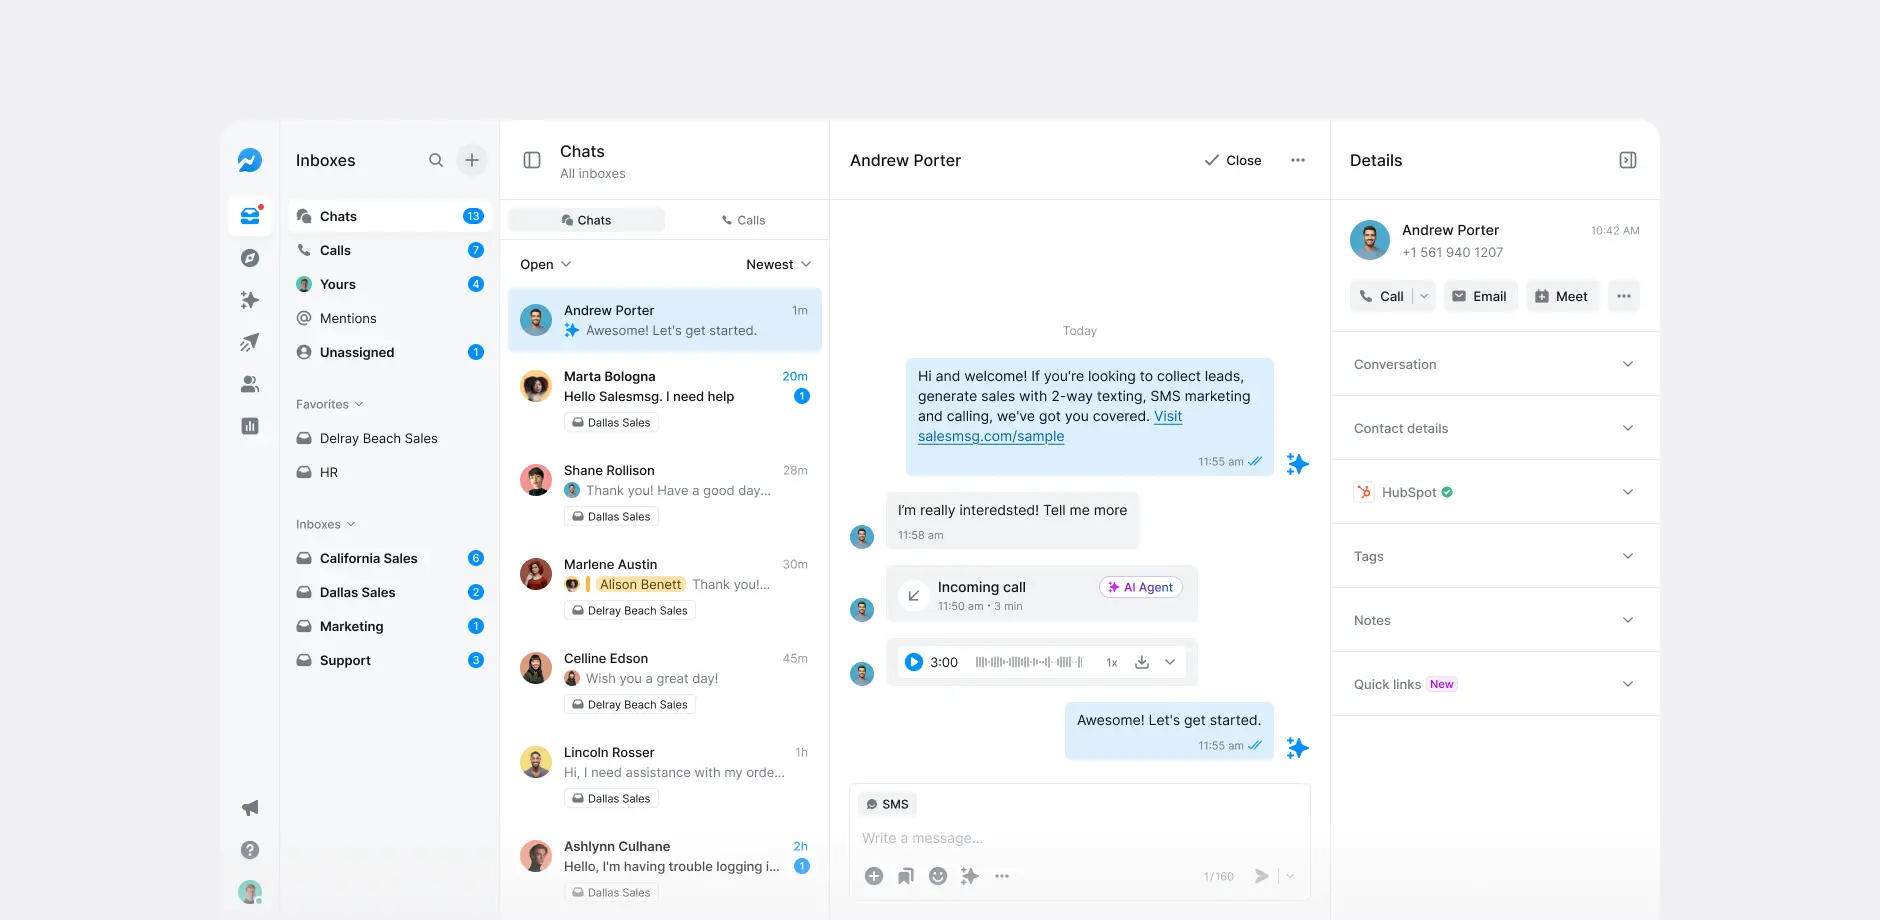Viewport: 1880px width, 920px height.
Task: Collapse the Favorites section
Action: coord(330,404)
